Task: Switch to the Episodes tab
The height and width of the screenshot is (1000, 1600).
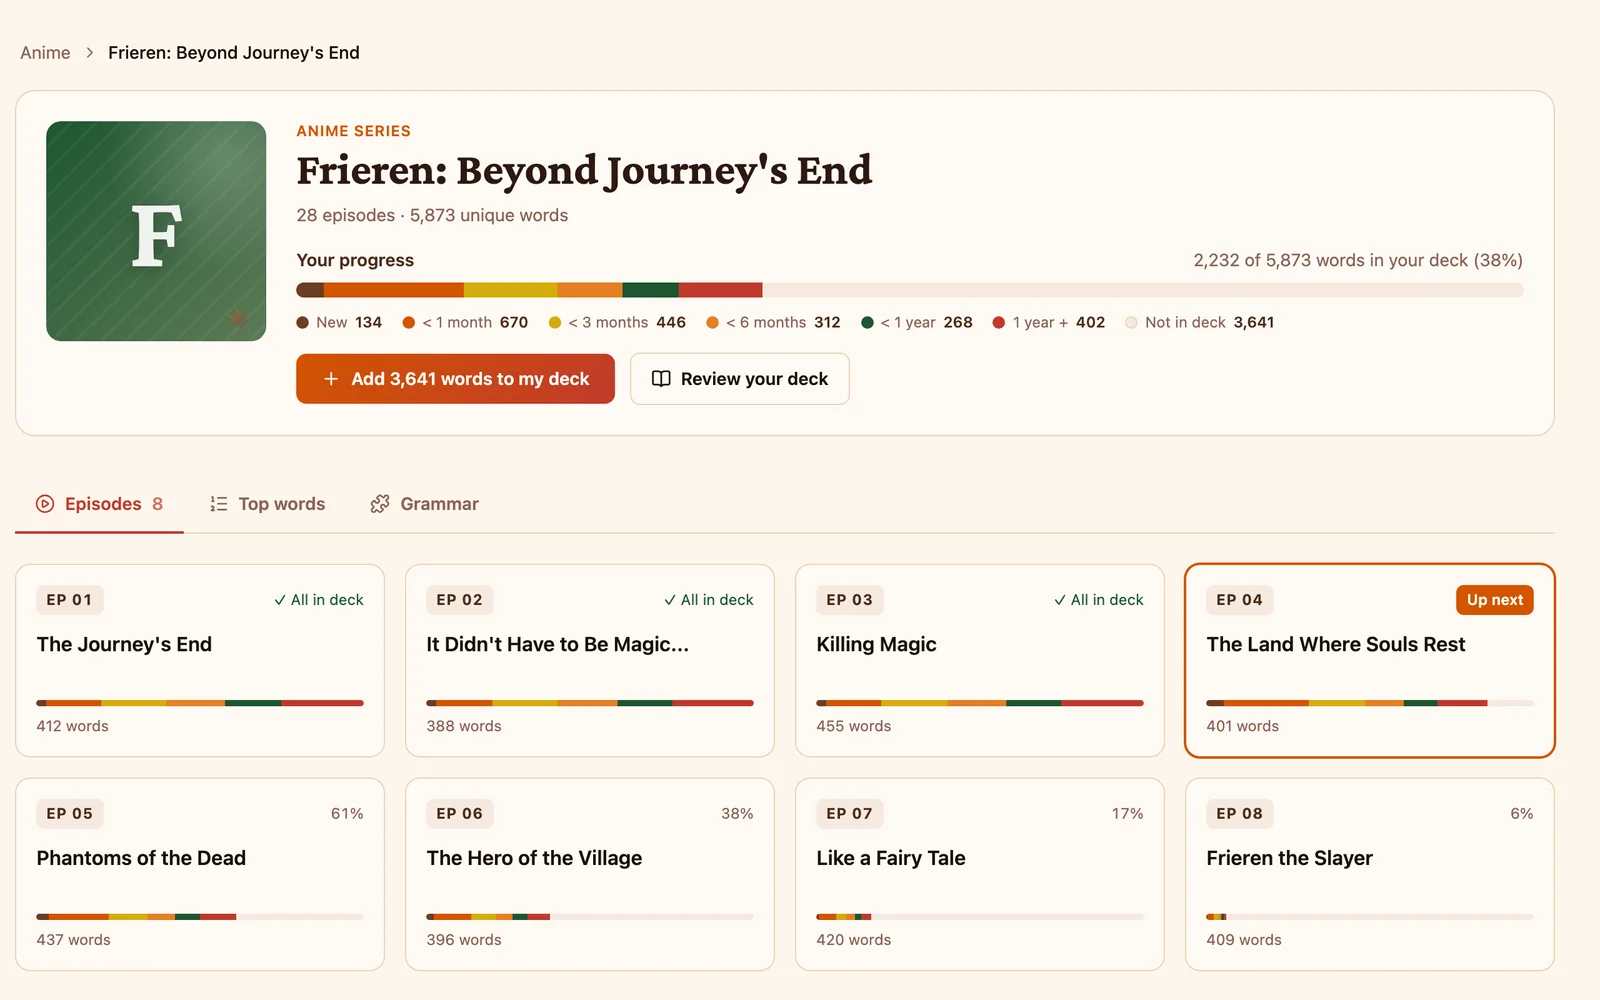Action: click(99, 504)
